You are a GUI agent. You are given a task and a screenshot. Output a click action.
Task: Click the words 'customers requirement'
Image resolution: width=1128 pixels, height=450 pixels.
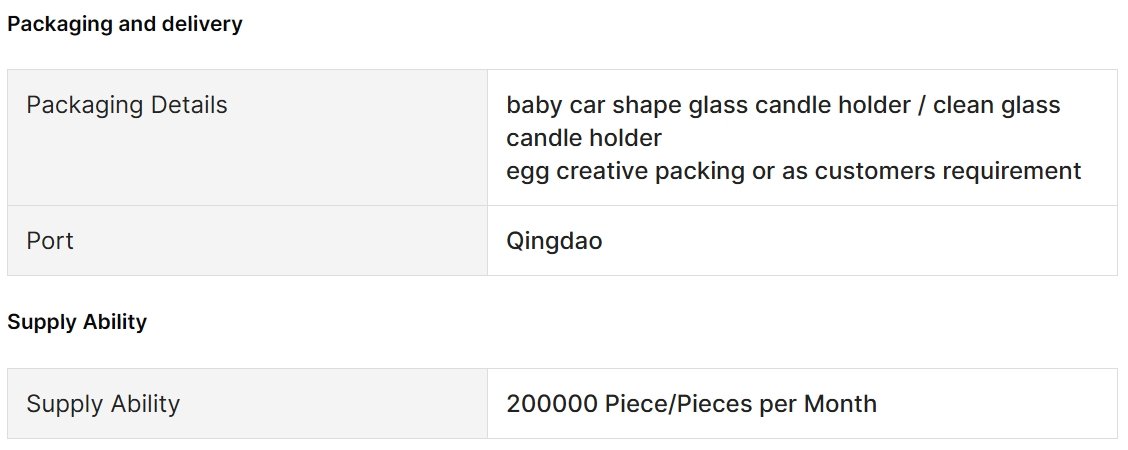[x=947, y=171]
